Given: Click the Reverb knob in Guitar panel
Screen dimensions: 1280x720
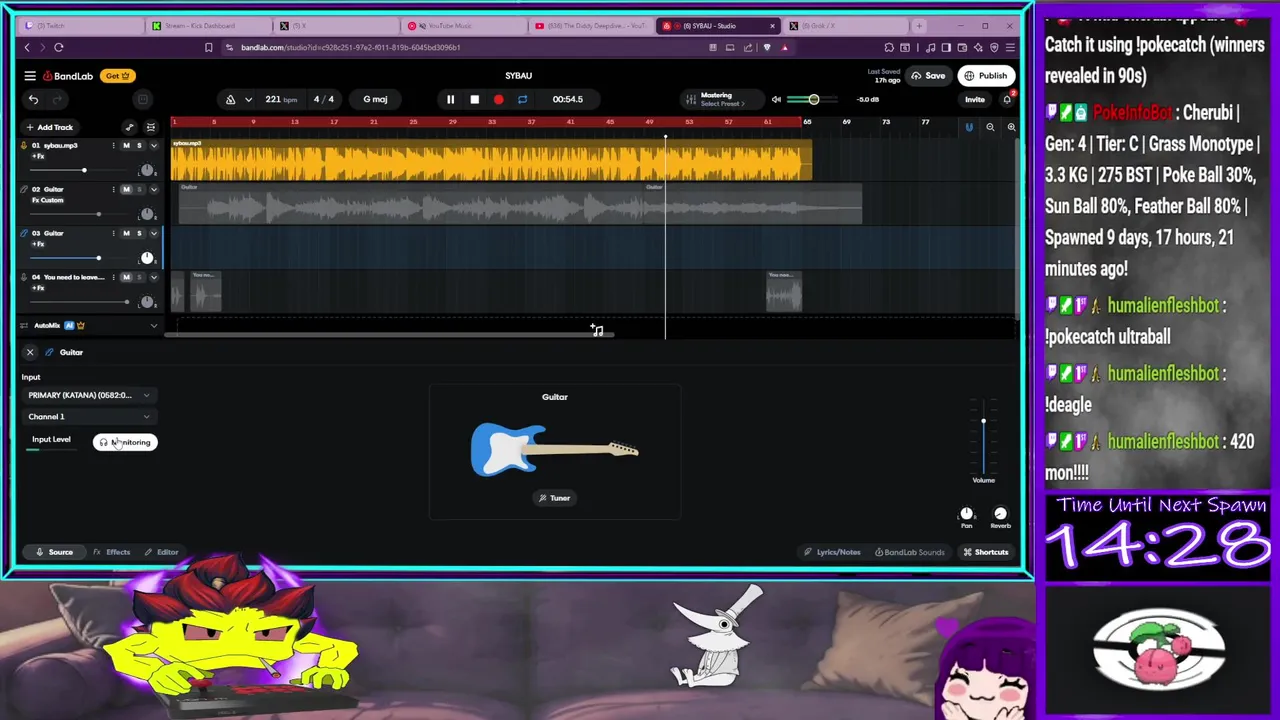Looking at the screenshot, I should (1000, 514).
